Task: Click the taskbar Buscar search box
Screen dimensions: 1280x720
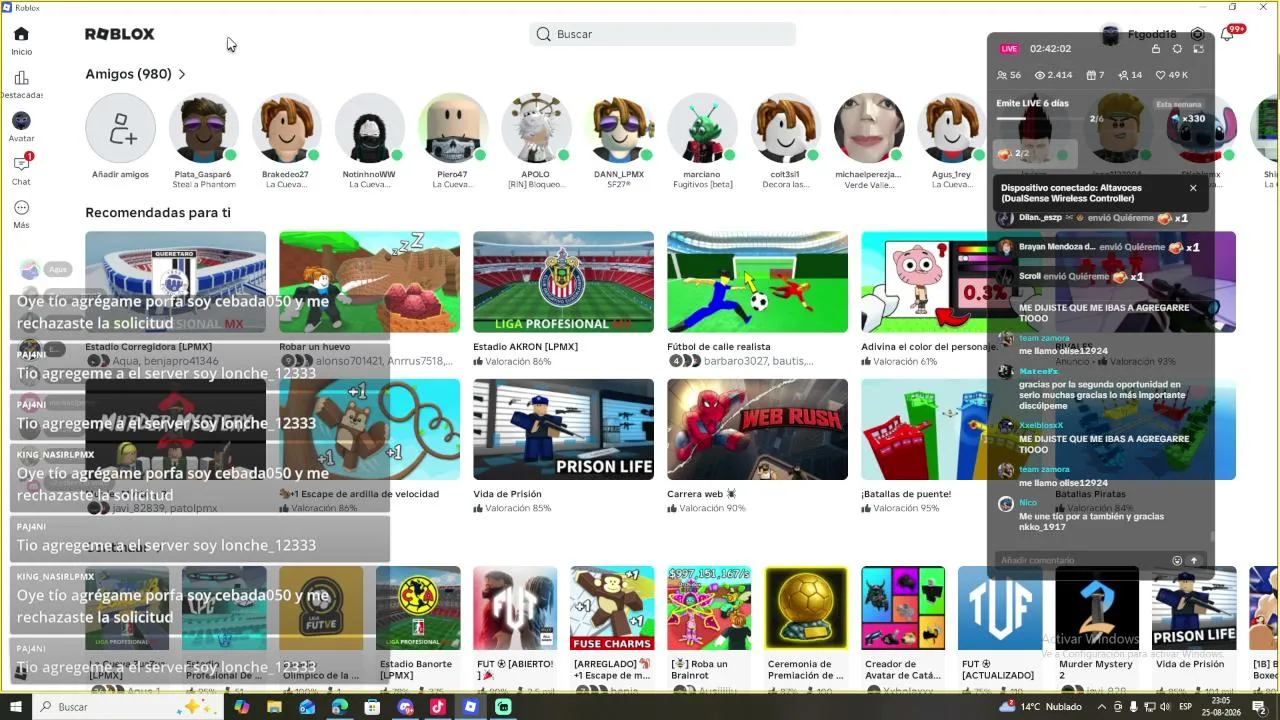Action: [130, 707]
